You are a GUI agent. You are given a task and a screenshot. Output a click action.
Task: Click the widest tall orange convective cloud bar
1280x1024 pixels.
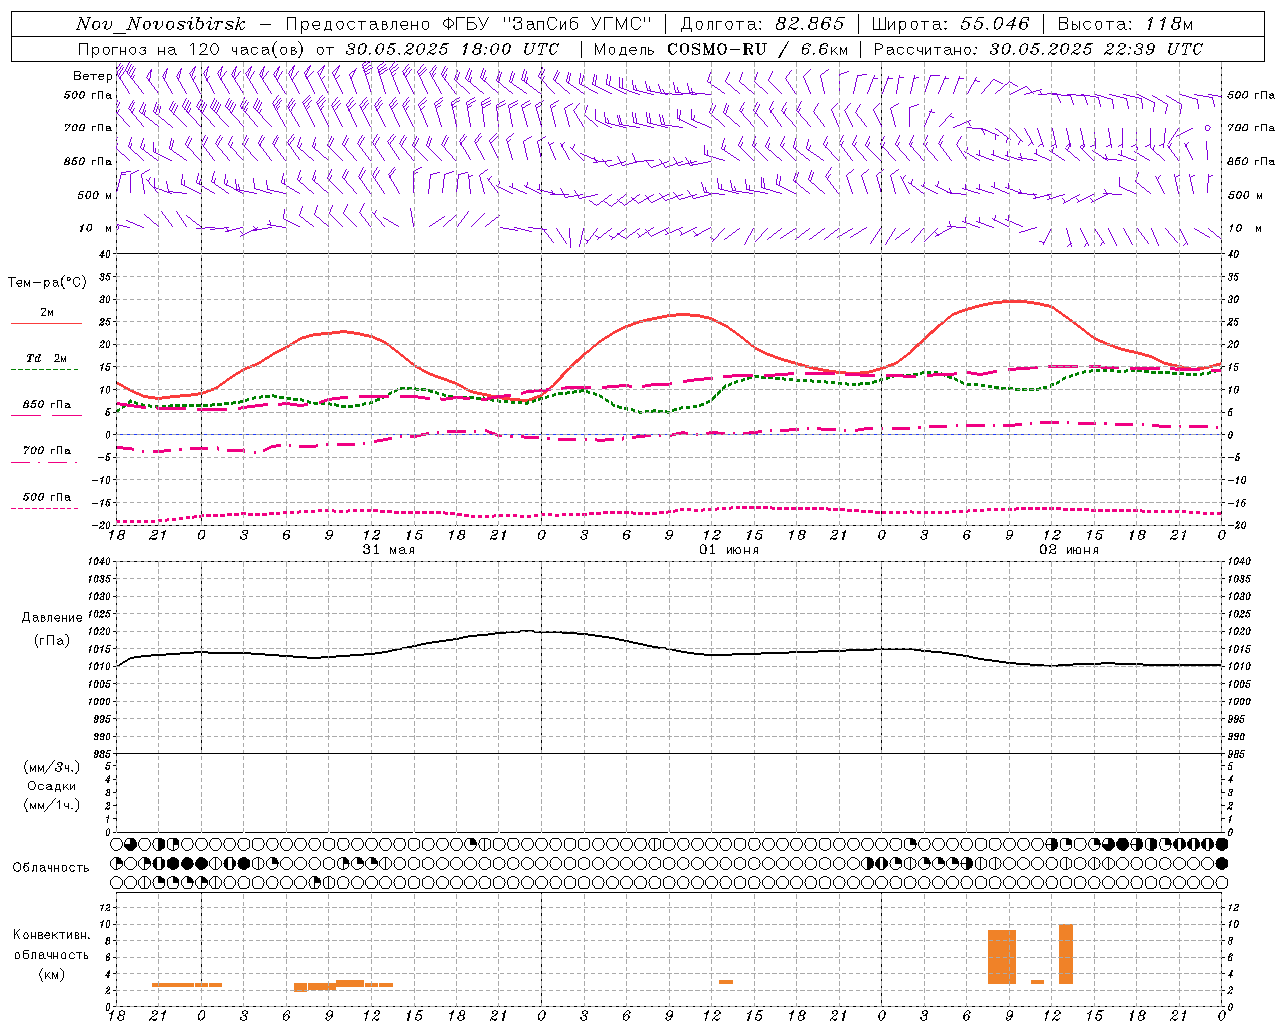tap(1002, 957)
